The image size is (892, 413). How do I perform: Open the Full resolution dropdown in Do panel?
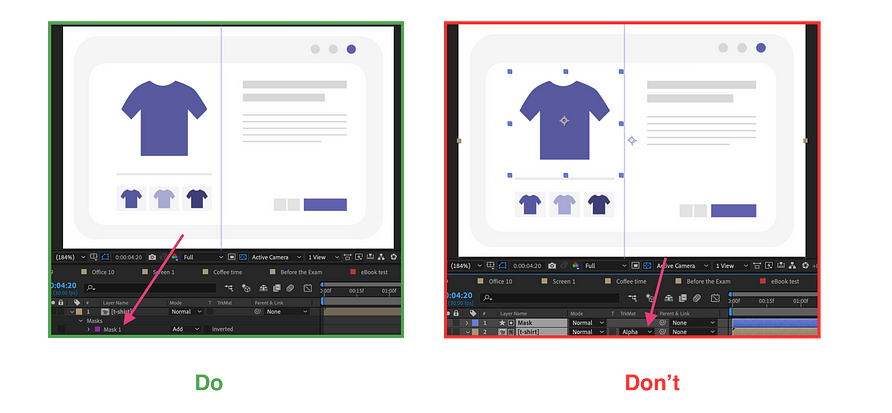click(203, 257)
